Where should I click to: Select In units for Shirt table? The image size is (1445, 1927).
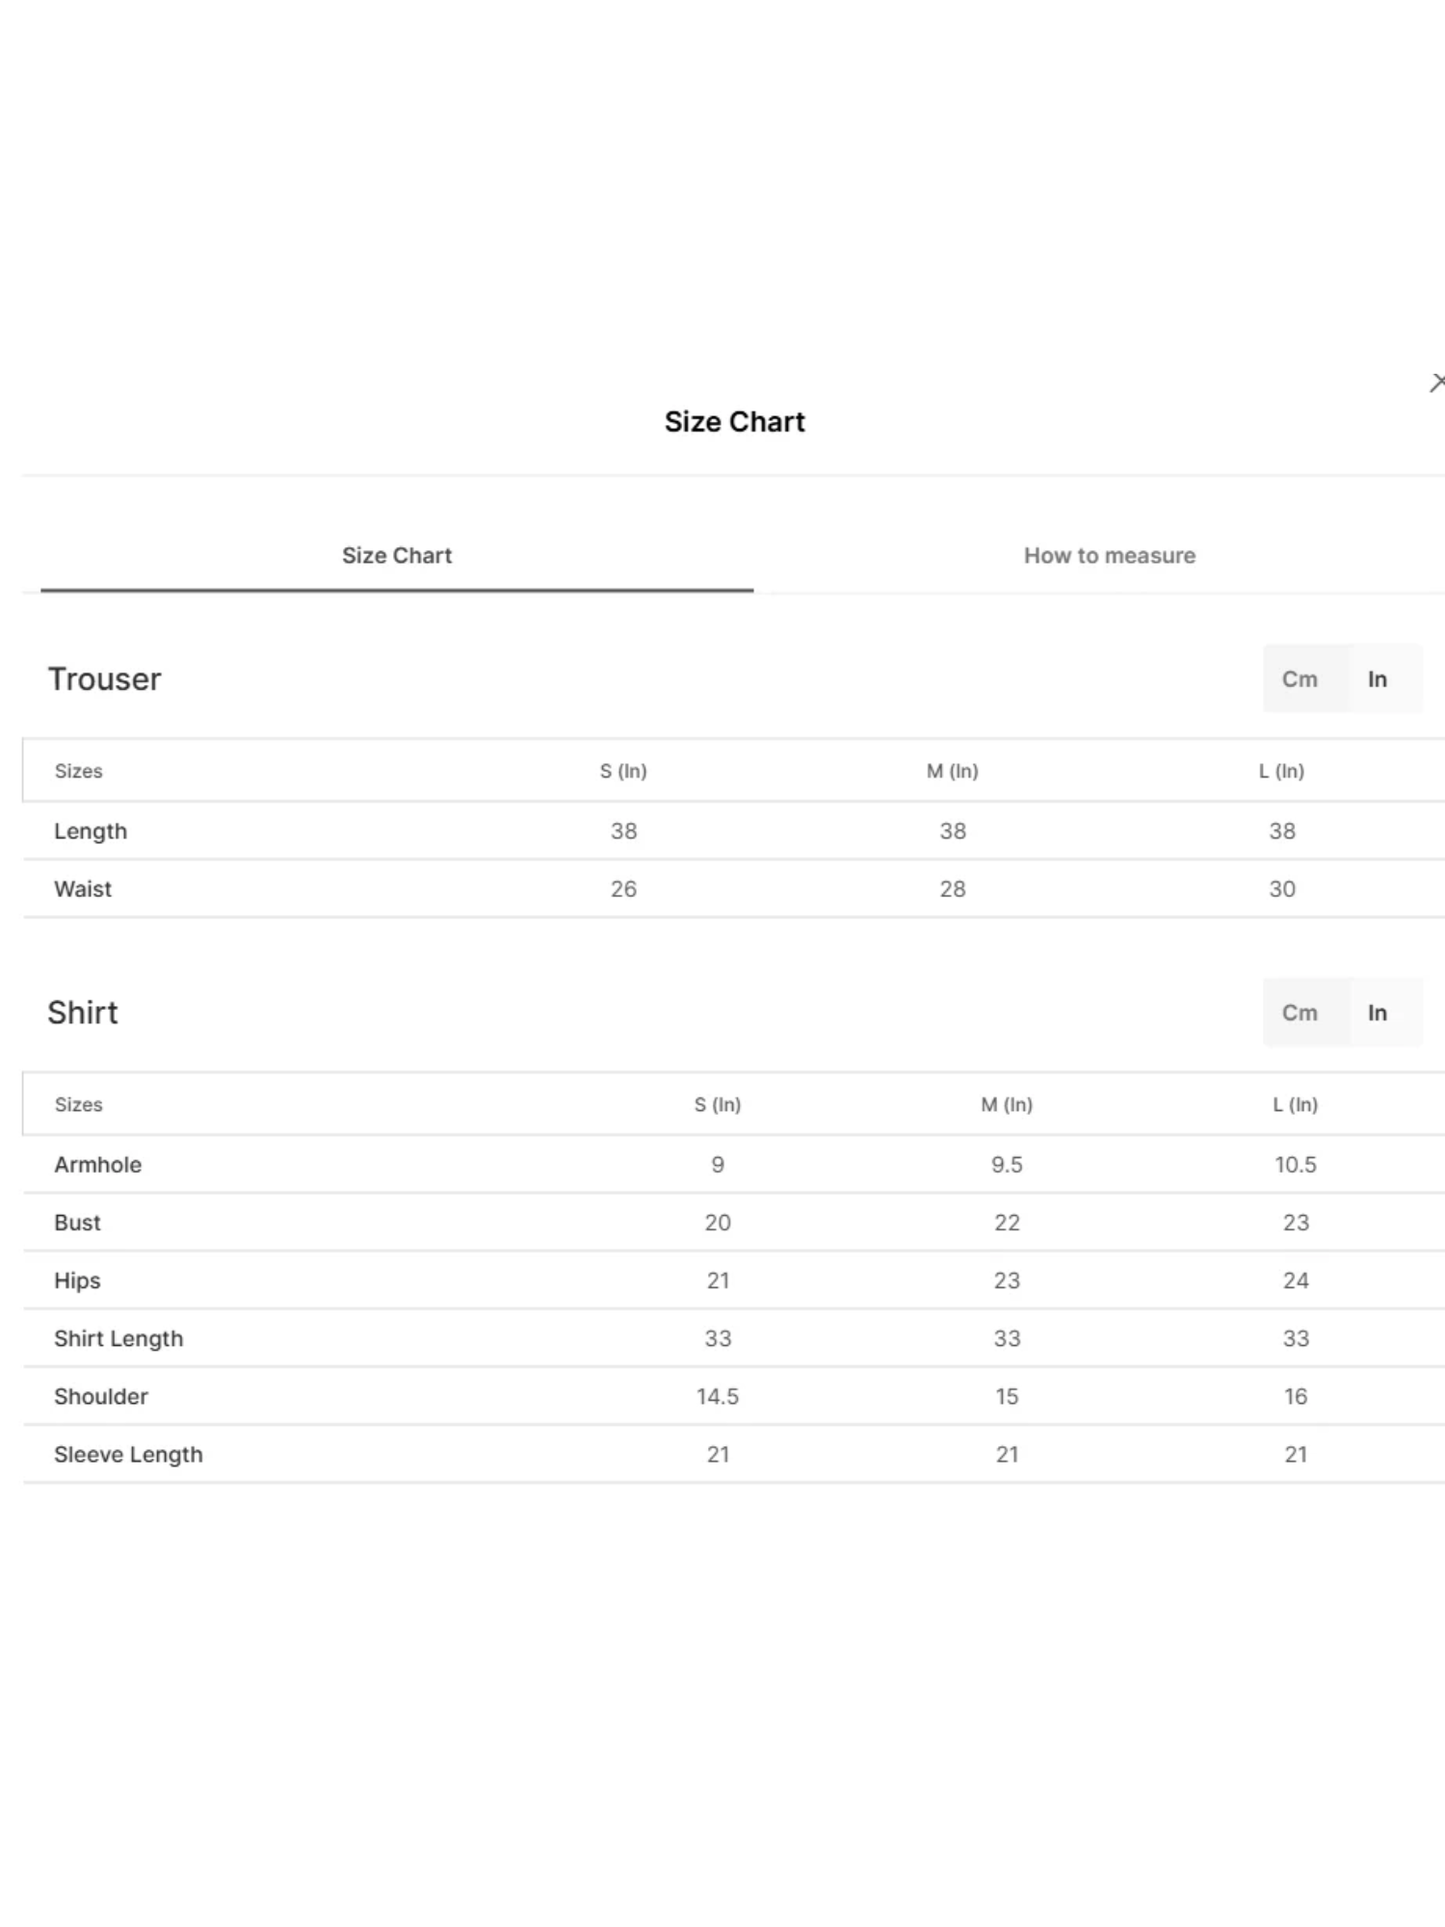click(1377, 1013)
